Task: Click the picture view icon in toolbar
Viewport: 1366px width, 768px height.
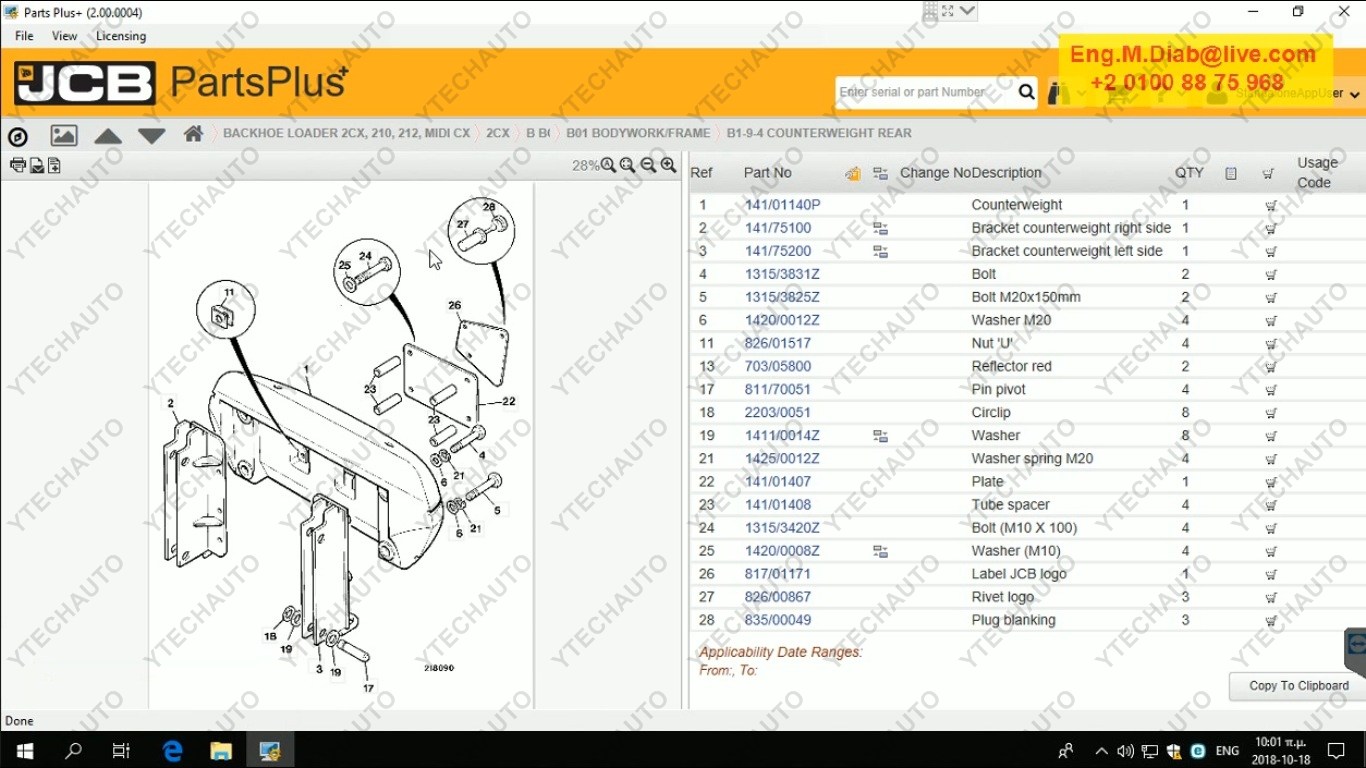Action: coord(64,135)
